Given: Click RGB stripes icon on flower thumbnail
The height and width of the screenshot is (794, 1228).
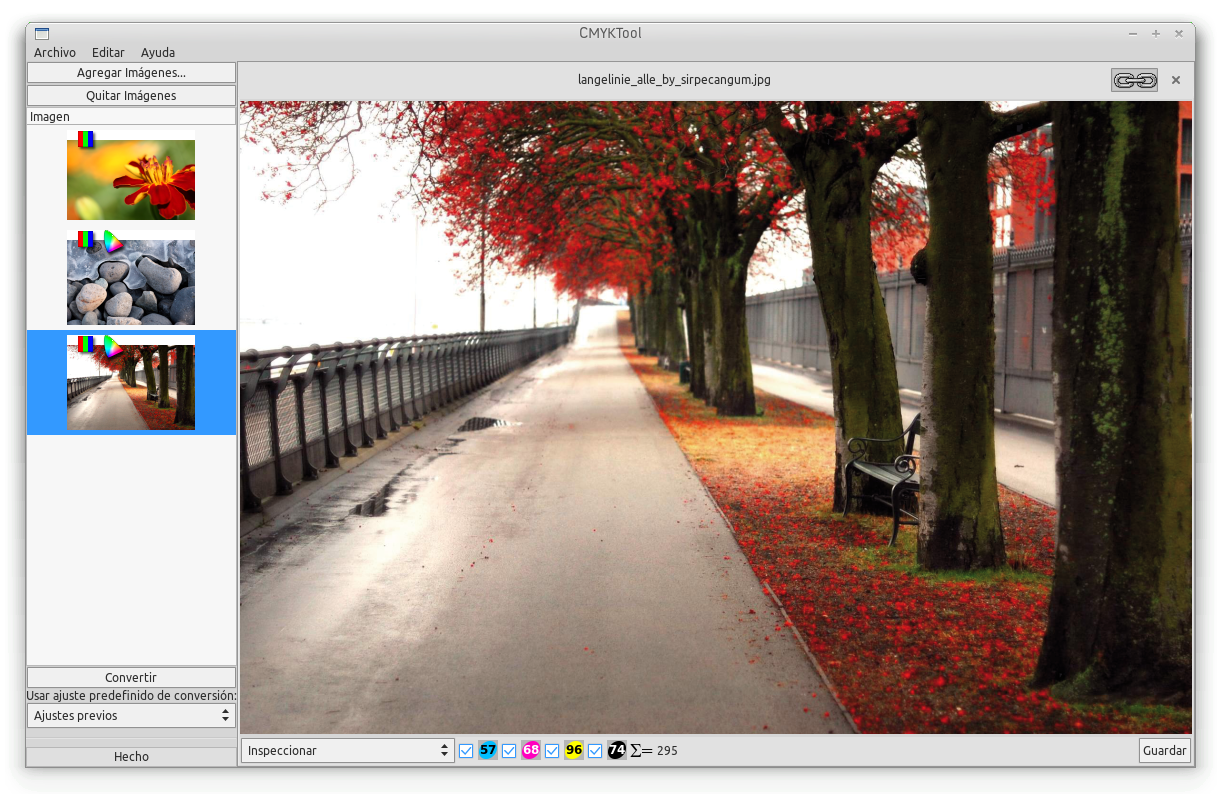Looking at the screenshot, I should point(87,139).
